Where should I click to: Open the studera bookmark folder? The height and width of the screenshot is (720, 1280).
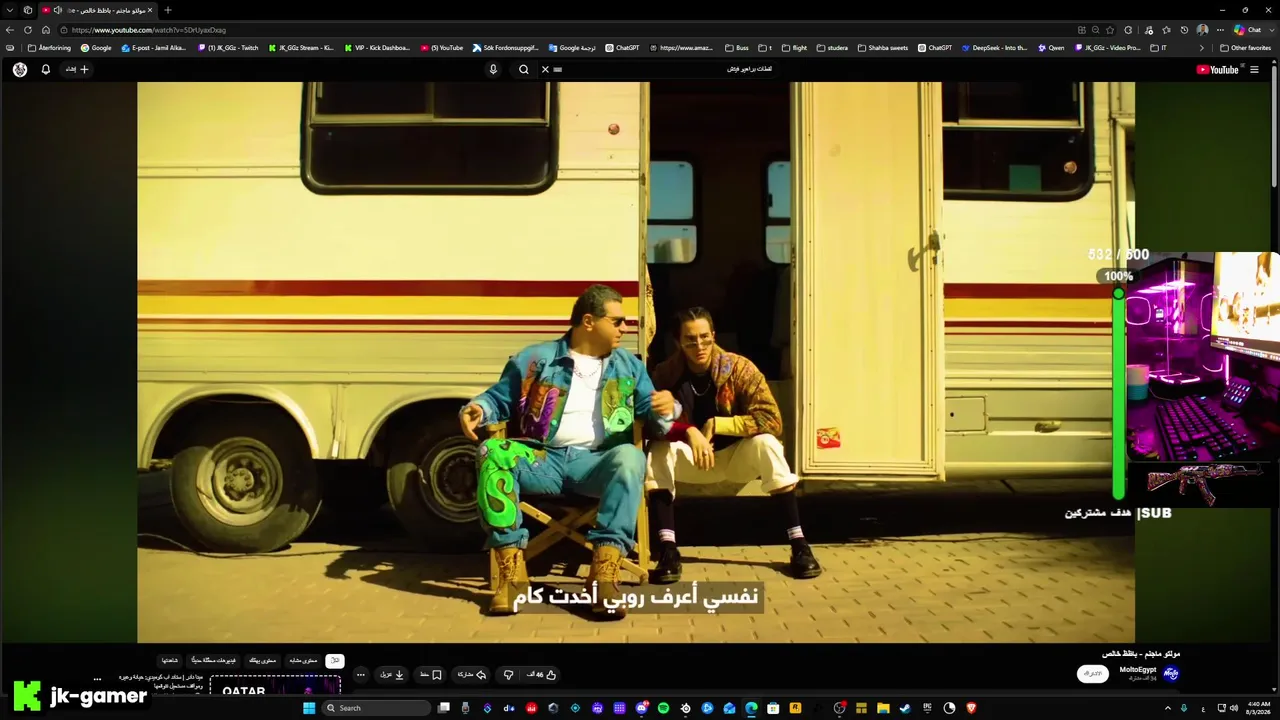[x=832, y=48]
